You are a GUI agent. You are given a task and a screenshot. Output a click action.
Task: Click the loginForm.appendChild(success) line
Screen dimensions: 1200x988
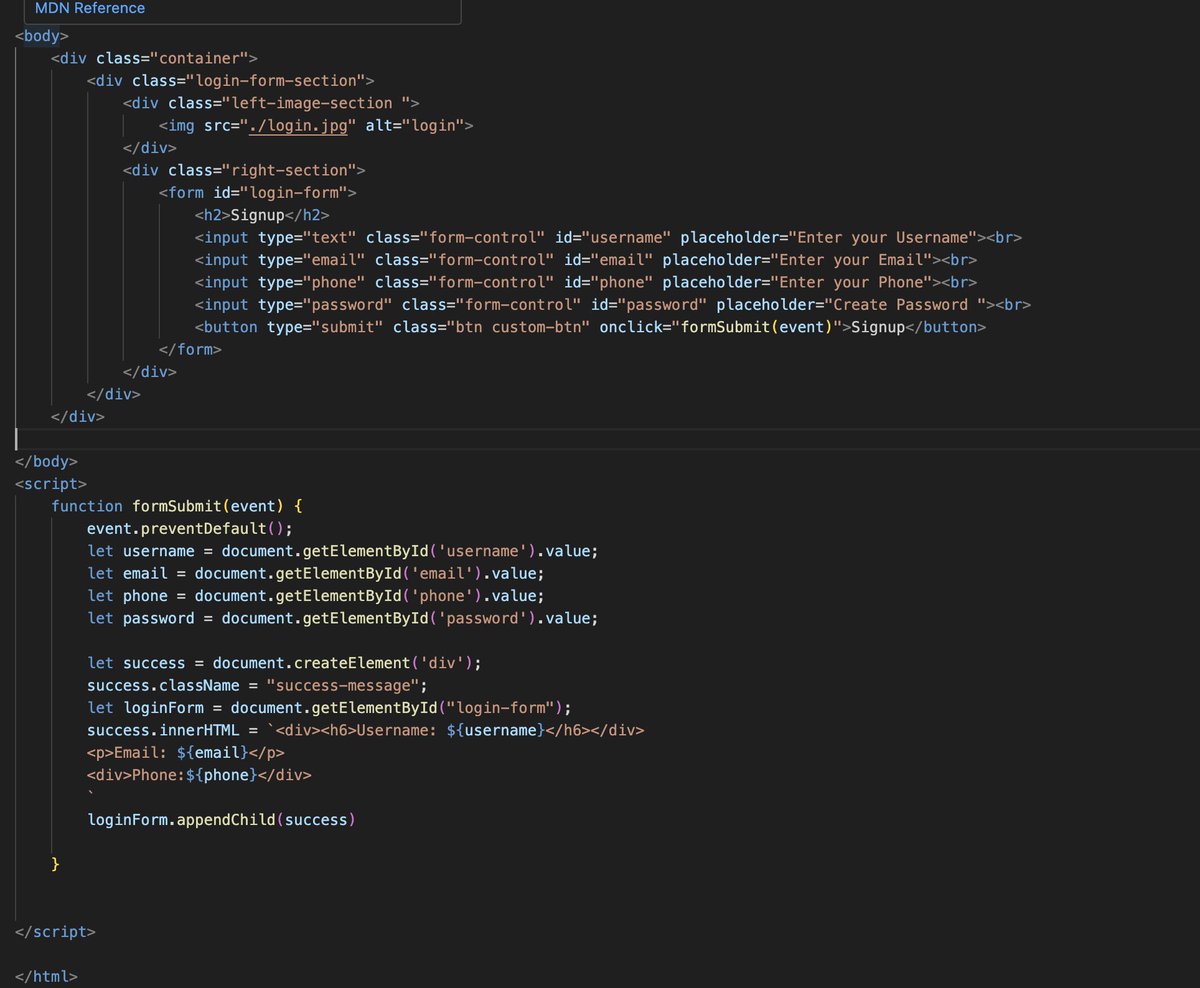(x=222, y=820)
